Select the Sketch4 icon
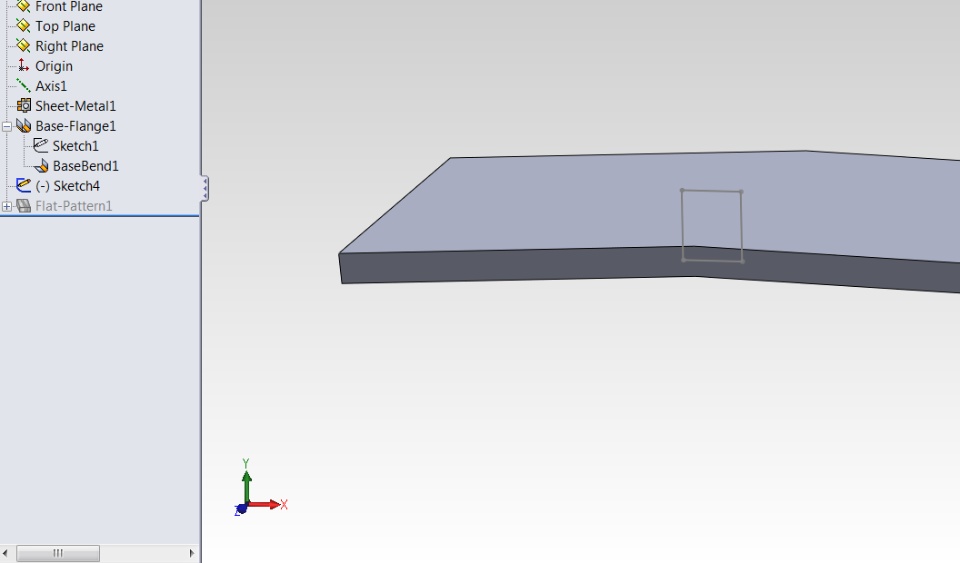The image size is (960, 563). [x=23, y=185]
